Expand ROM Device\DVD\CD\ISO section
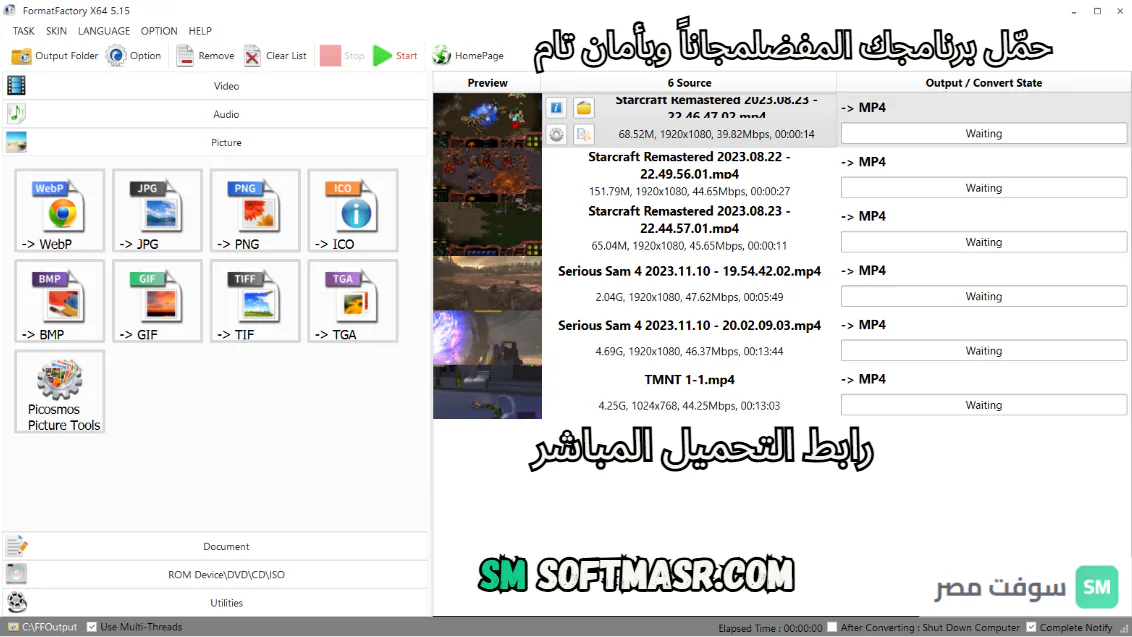This screenshot has width=1132, height=637. point(216,574)
